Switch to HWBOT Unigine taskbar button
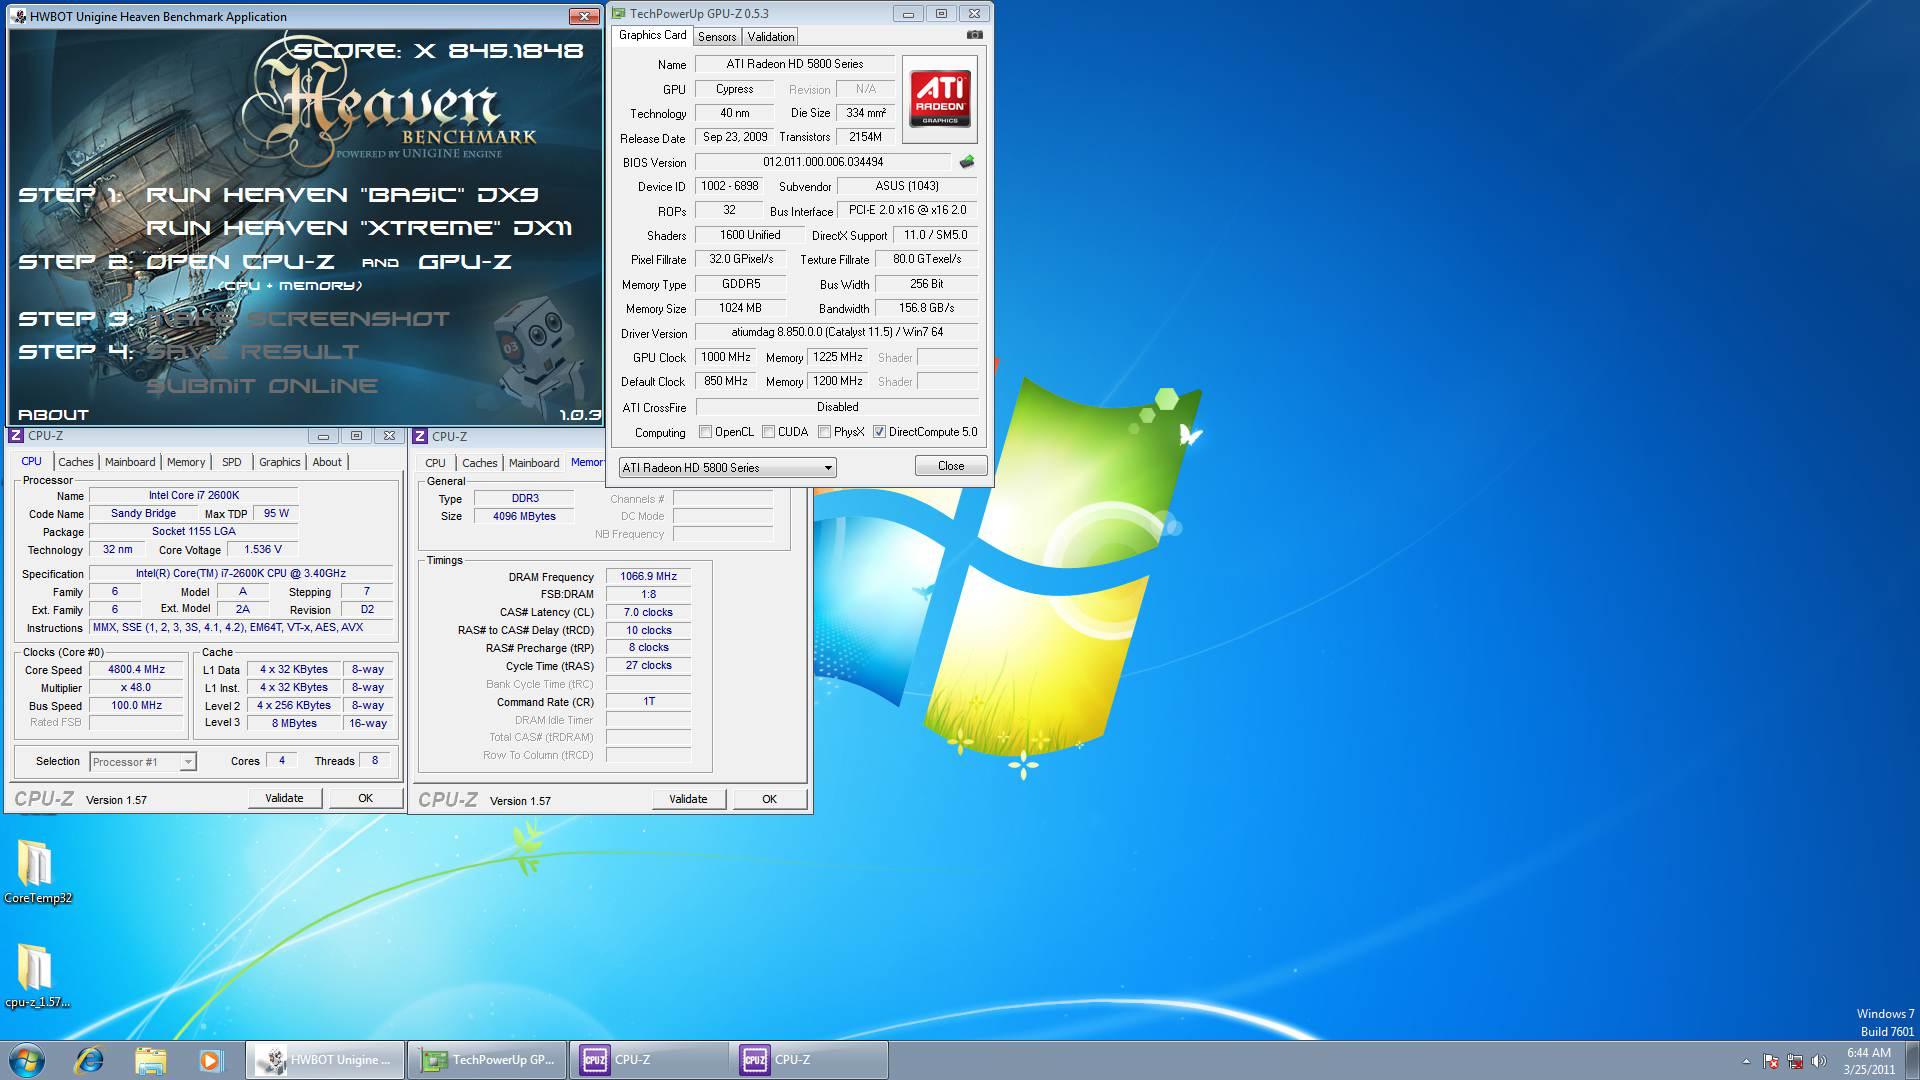The image size is (1920, 1080). pos(325,1060)
